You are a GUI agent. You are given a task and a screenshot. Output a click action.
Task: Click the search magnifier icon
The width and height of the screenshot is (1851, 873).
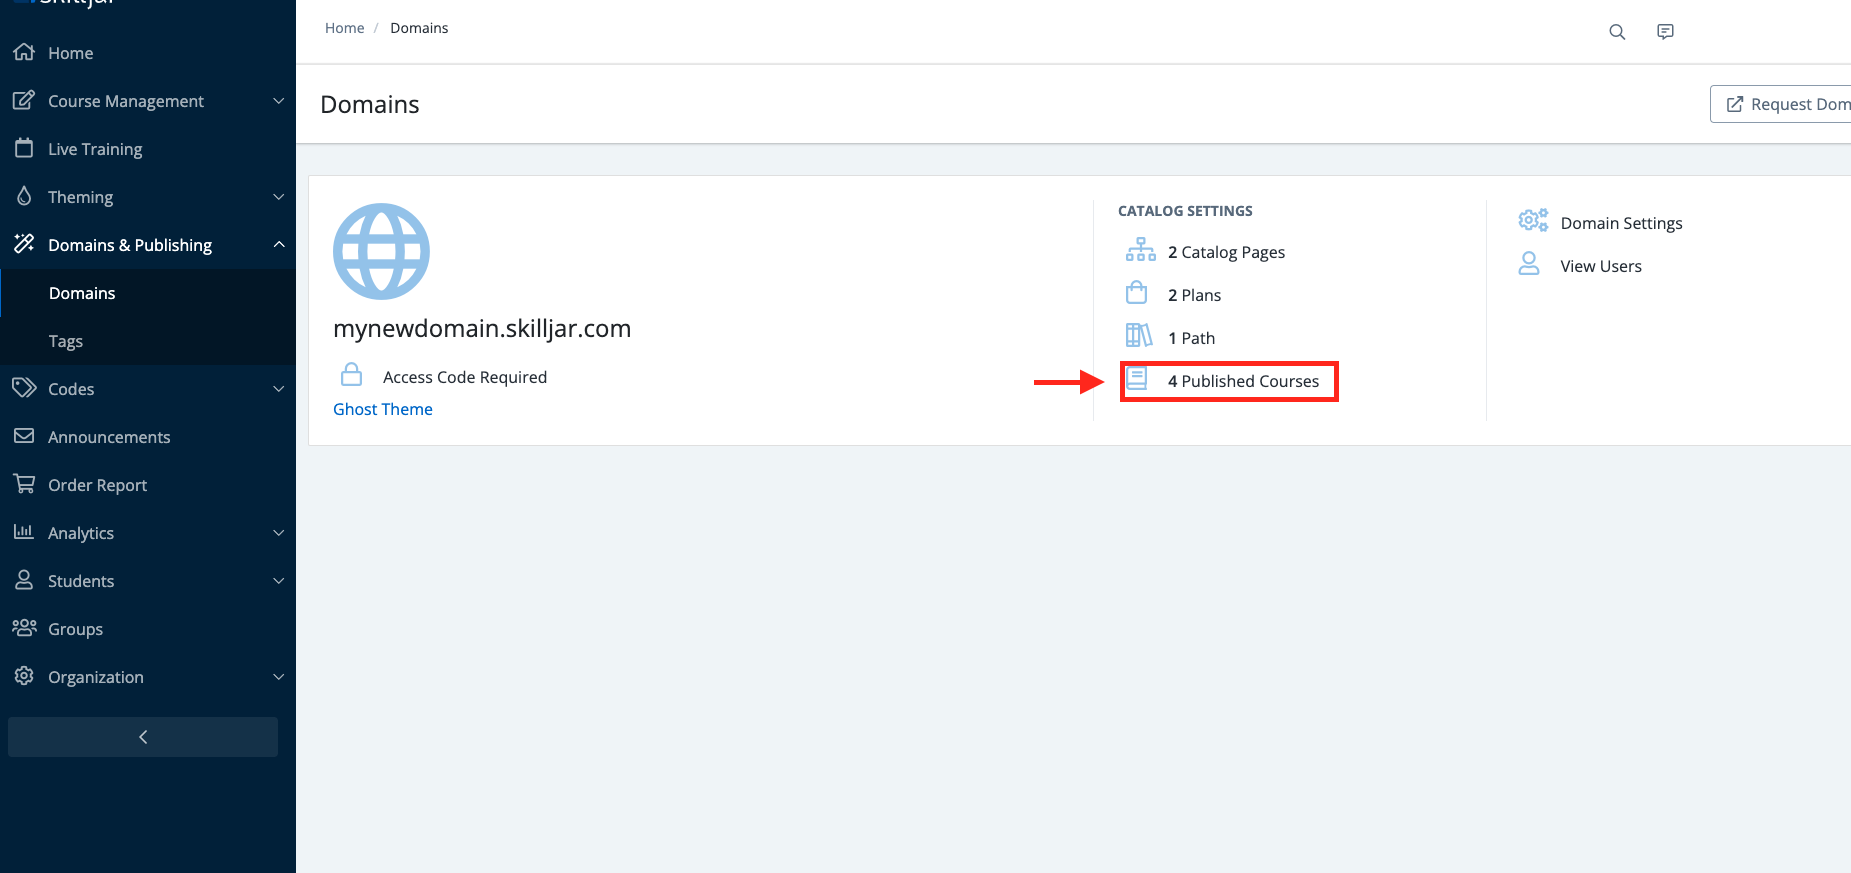click(1616, 32)
